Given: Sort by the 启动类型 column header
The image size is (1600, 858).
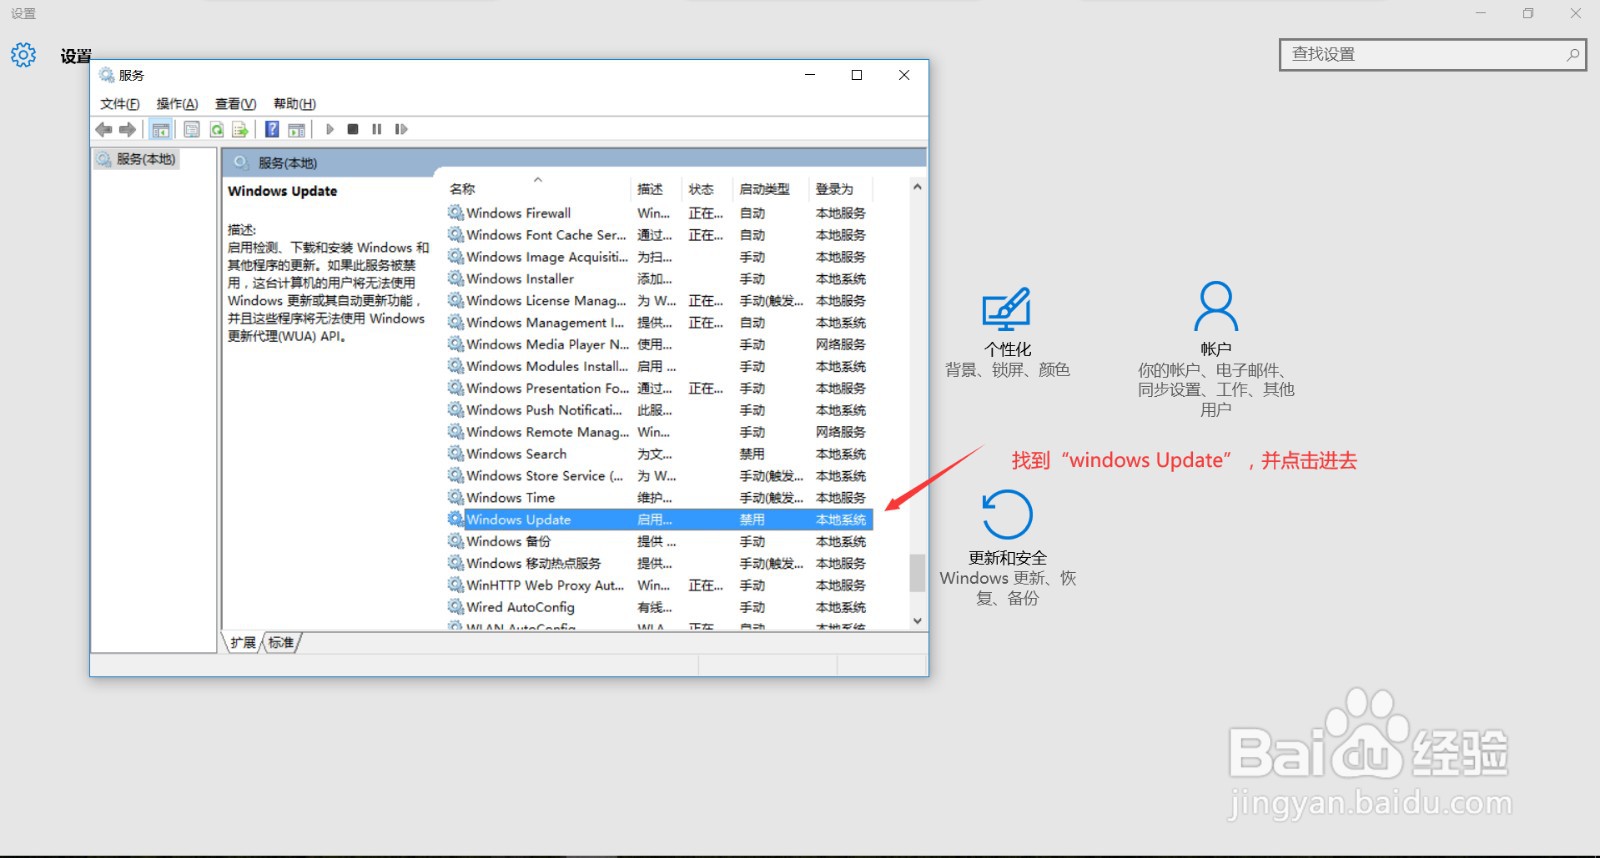Looking at the screenshot, I should [771, 189].
